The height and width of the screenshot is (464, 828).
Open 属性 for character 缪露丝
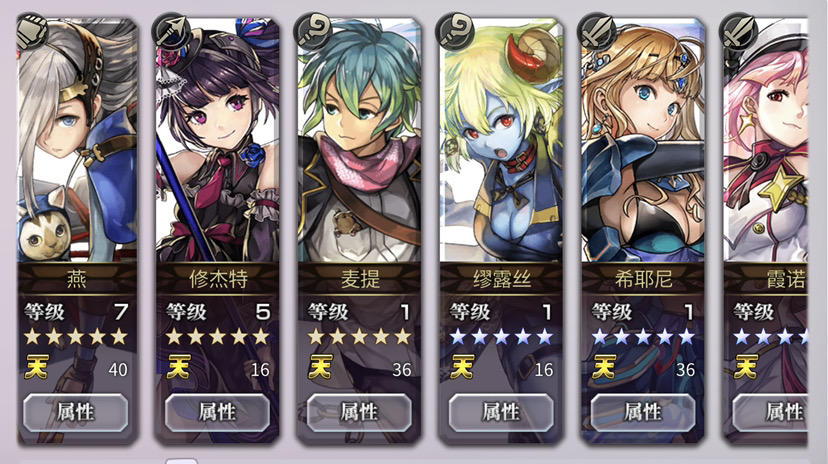(501, 412)
